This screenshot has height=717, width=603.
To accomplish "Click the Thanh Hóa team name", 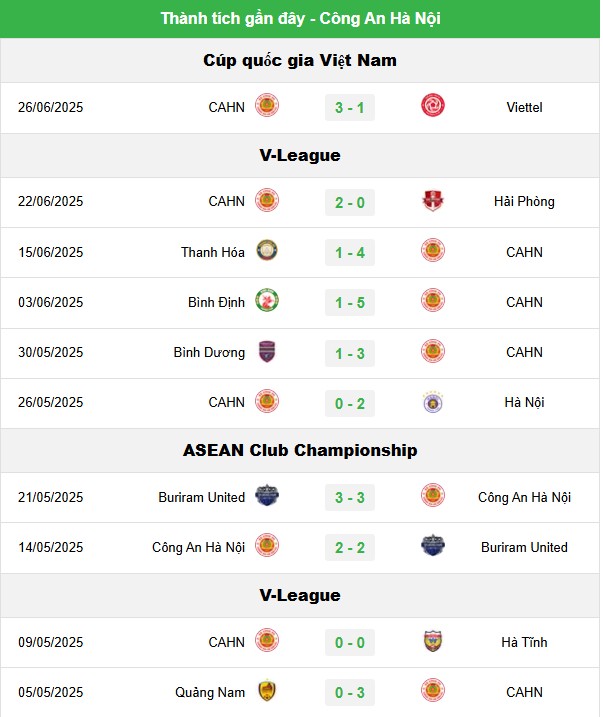I will coord(213,252).
